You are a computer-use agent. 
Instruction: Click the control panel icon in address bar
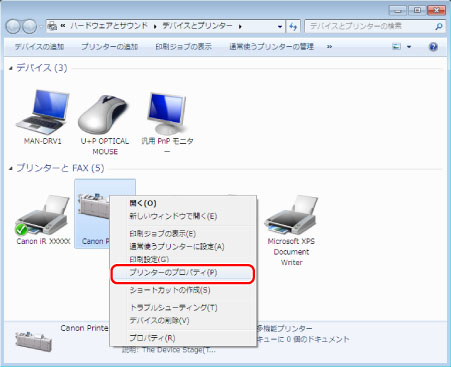(52, 26)
